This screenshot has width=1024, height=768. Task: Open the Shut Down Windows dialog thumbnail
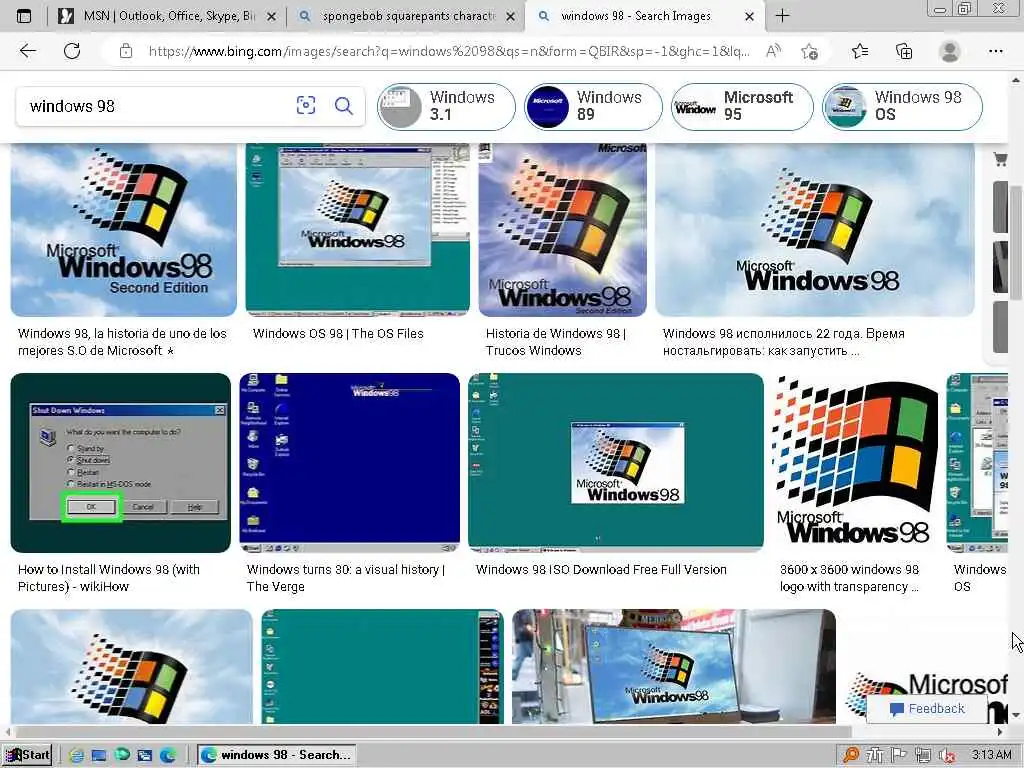pyautogui.click(x=120, y=462)
